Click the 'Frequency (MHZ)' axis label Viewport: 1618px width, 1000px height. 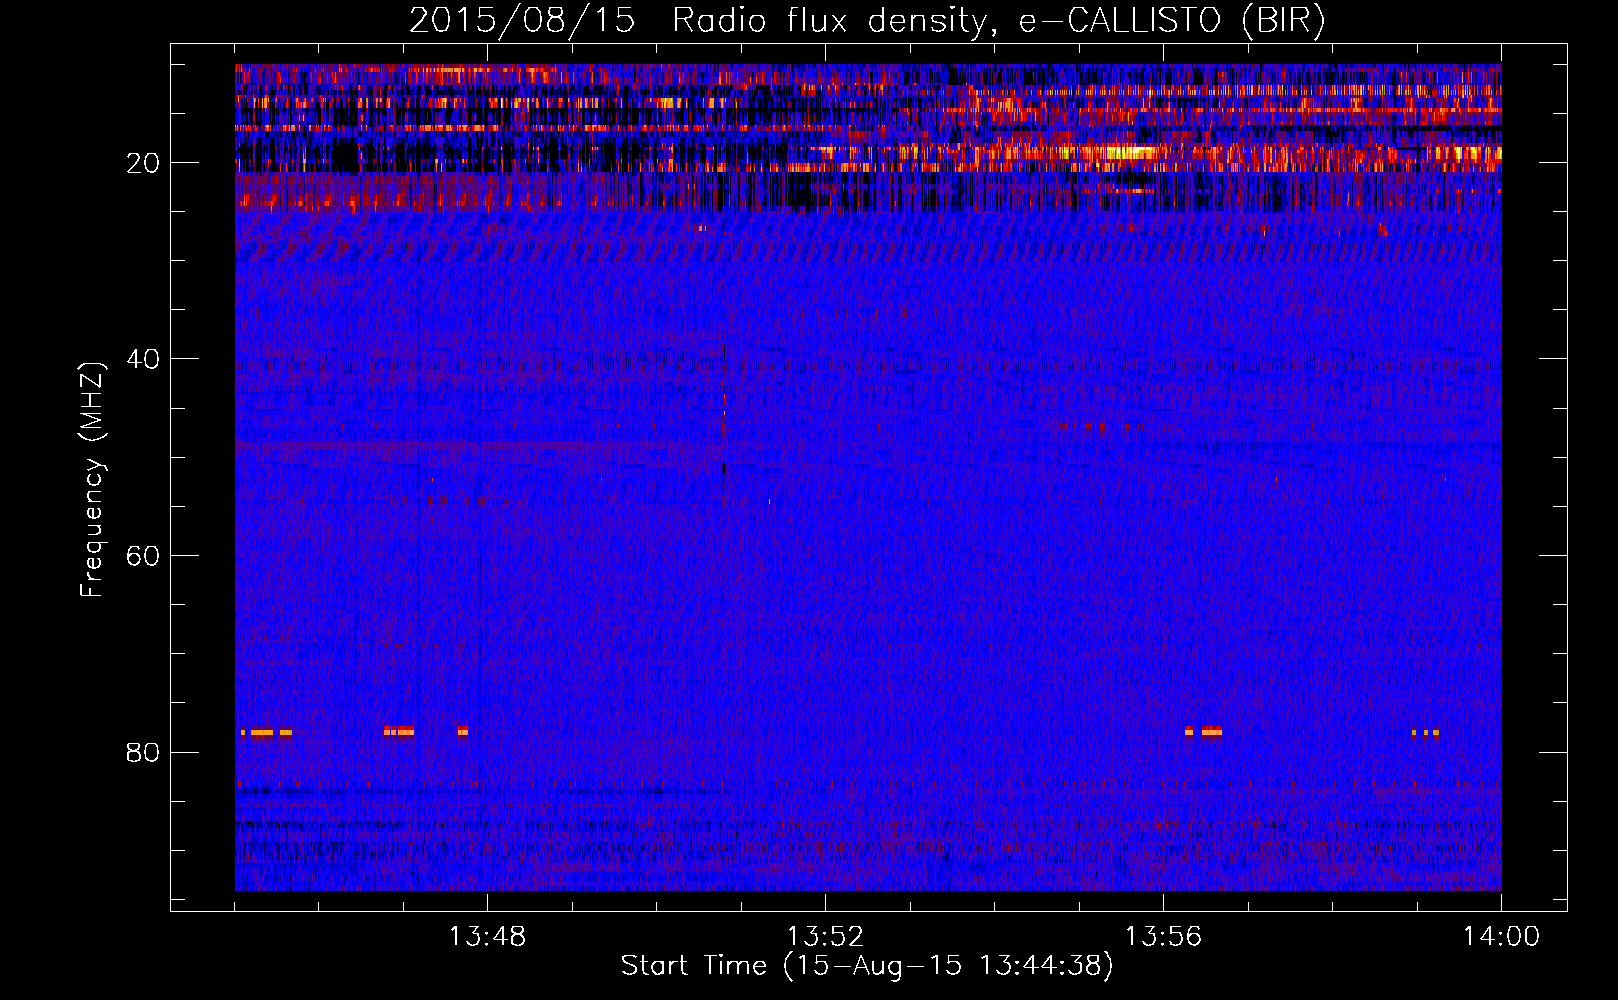pyautogui.click(x=91, y=480)
